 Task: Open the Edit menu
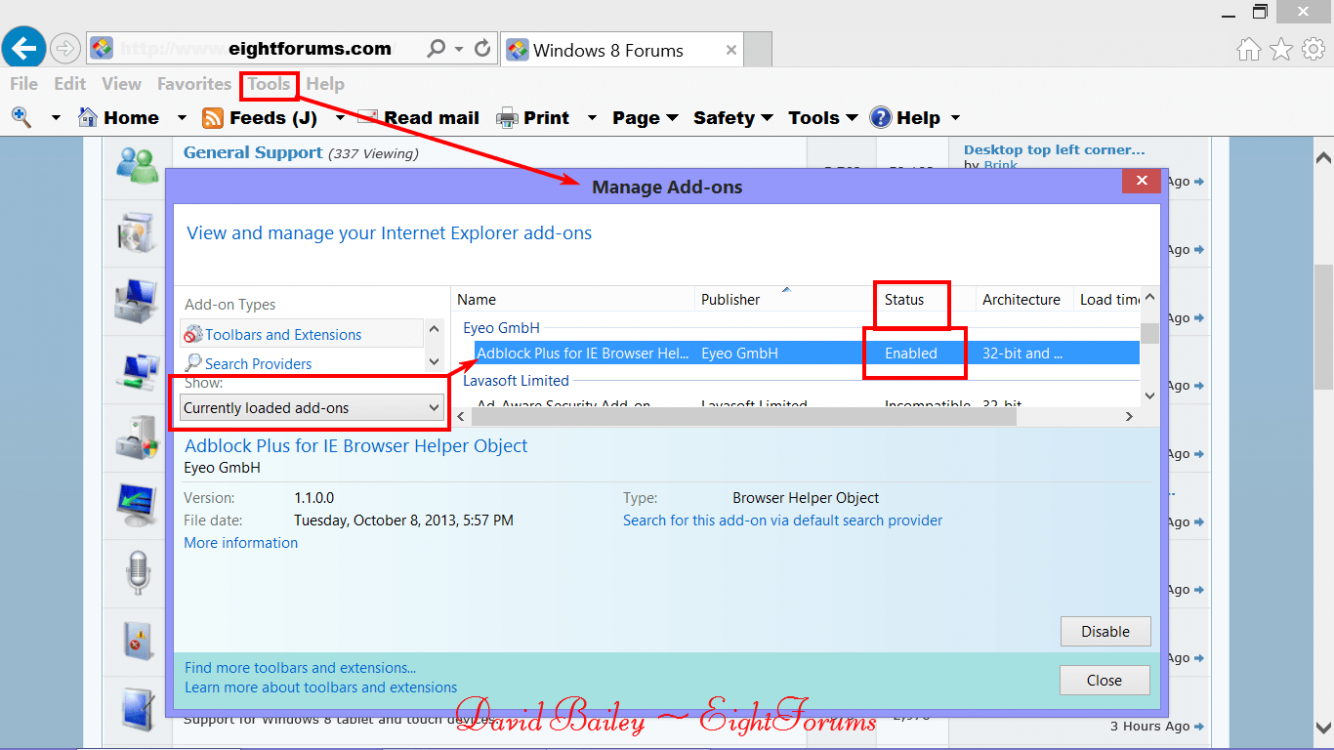pos(70,84)
